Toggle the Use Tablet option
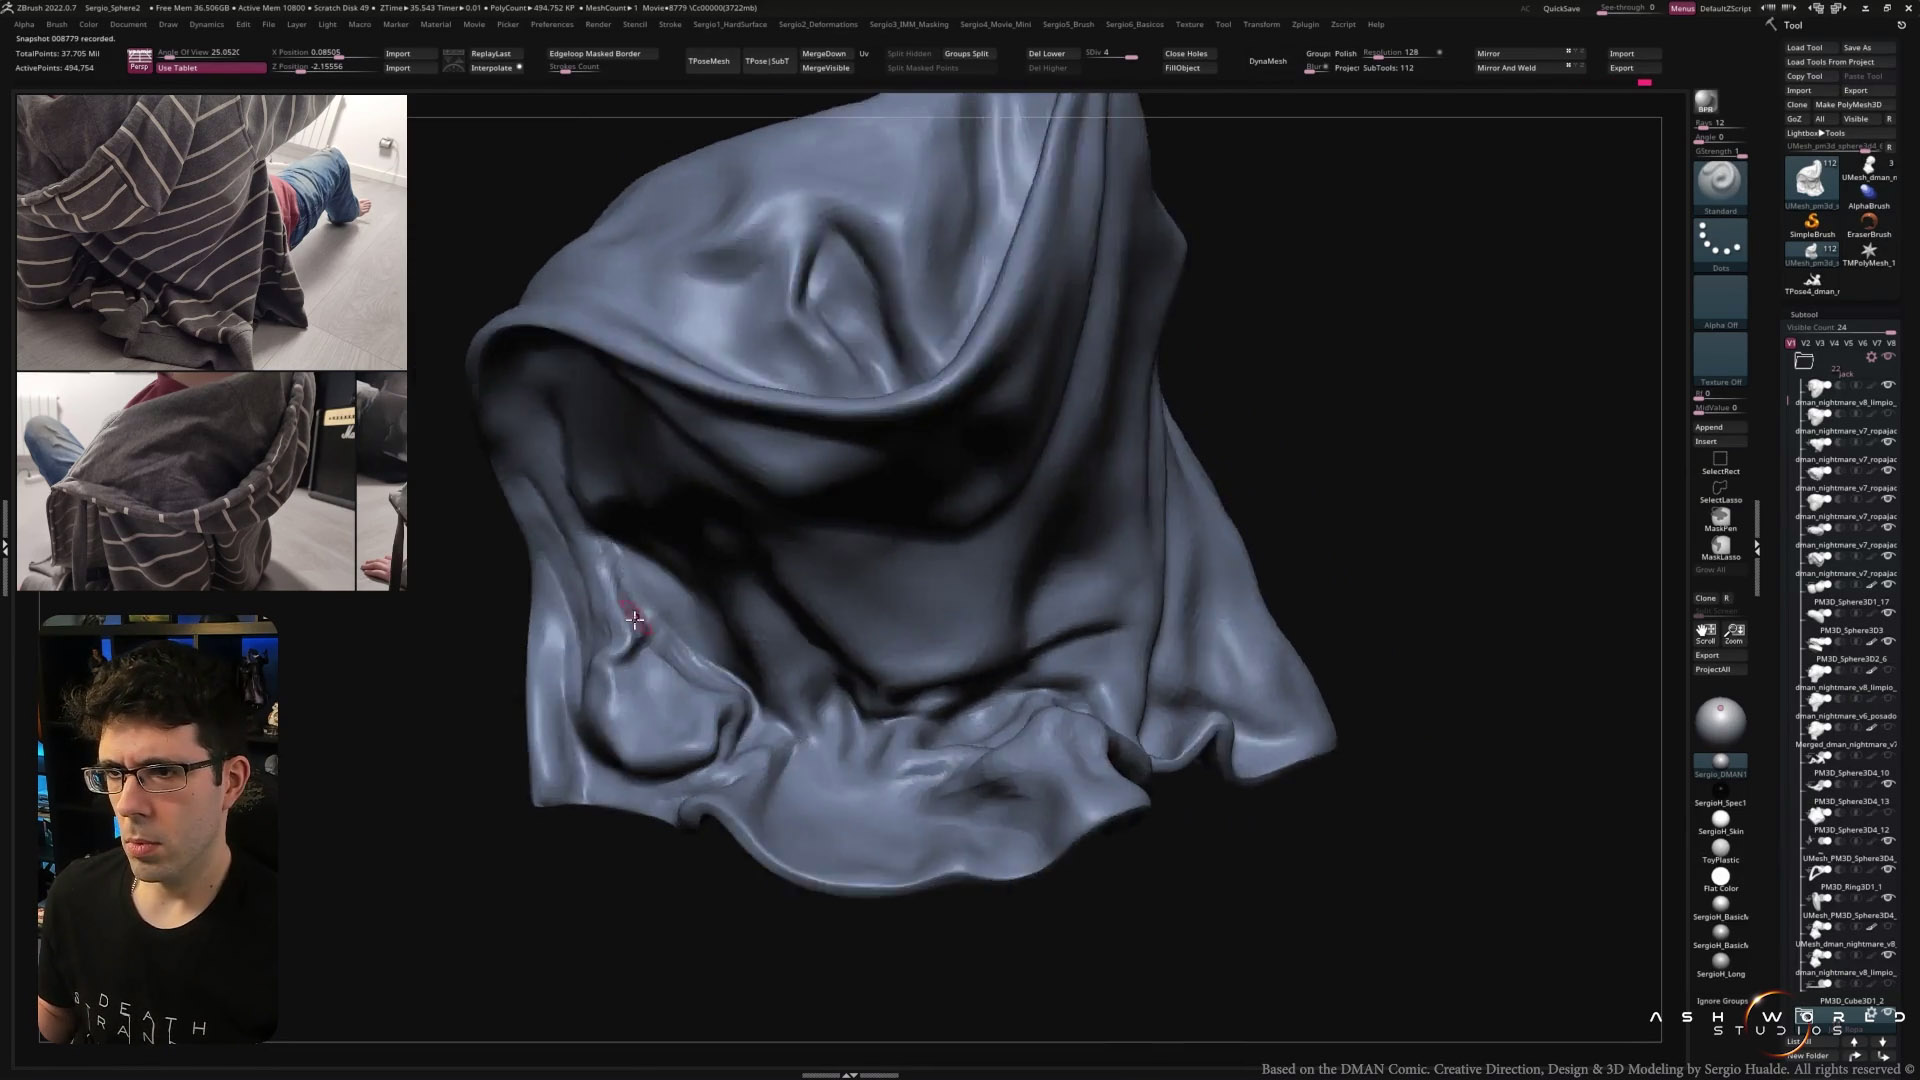The width and height of the screenshot is (1920, 1080). click(x=211, y=68)
